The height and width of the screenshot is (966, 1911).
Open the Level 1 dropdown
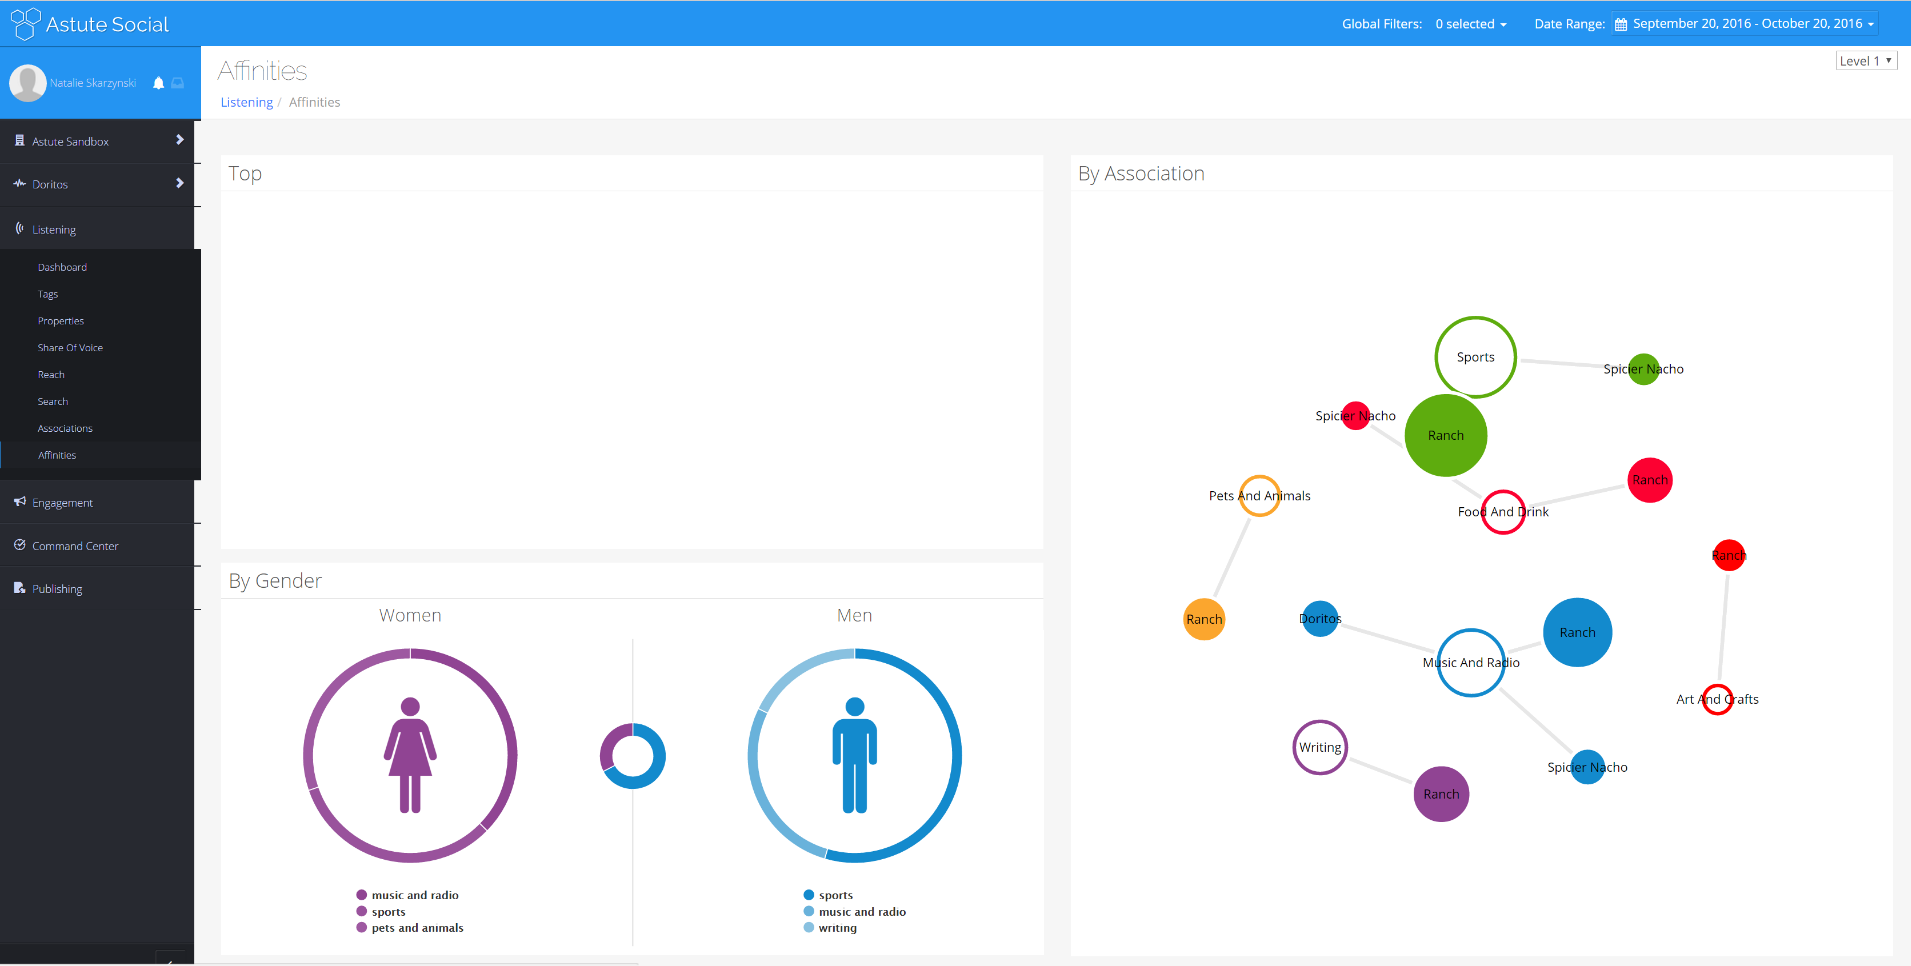pyautogui.click(x=1866, y=61)
